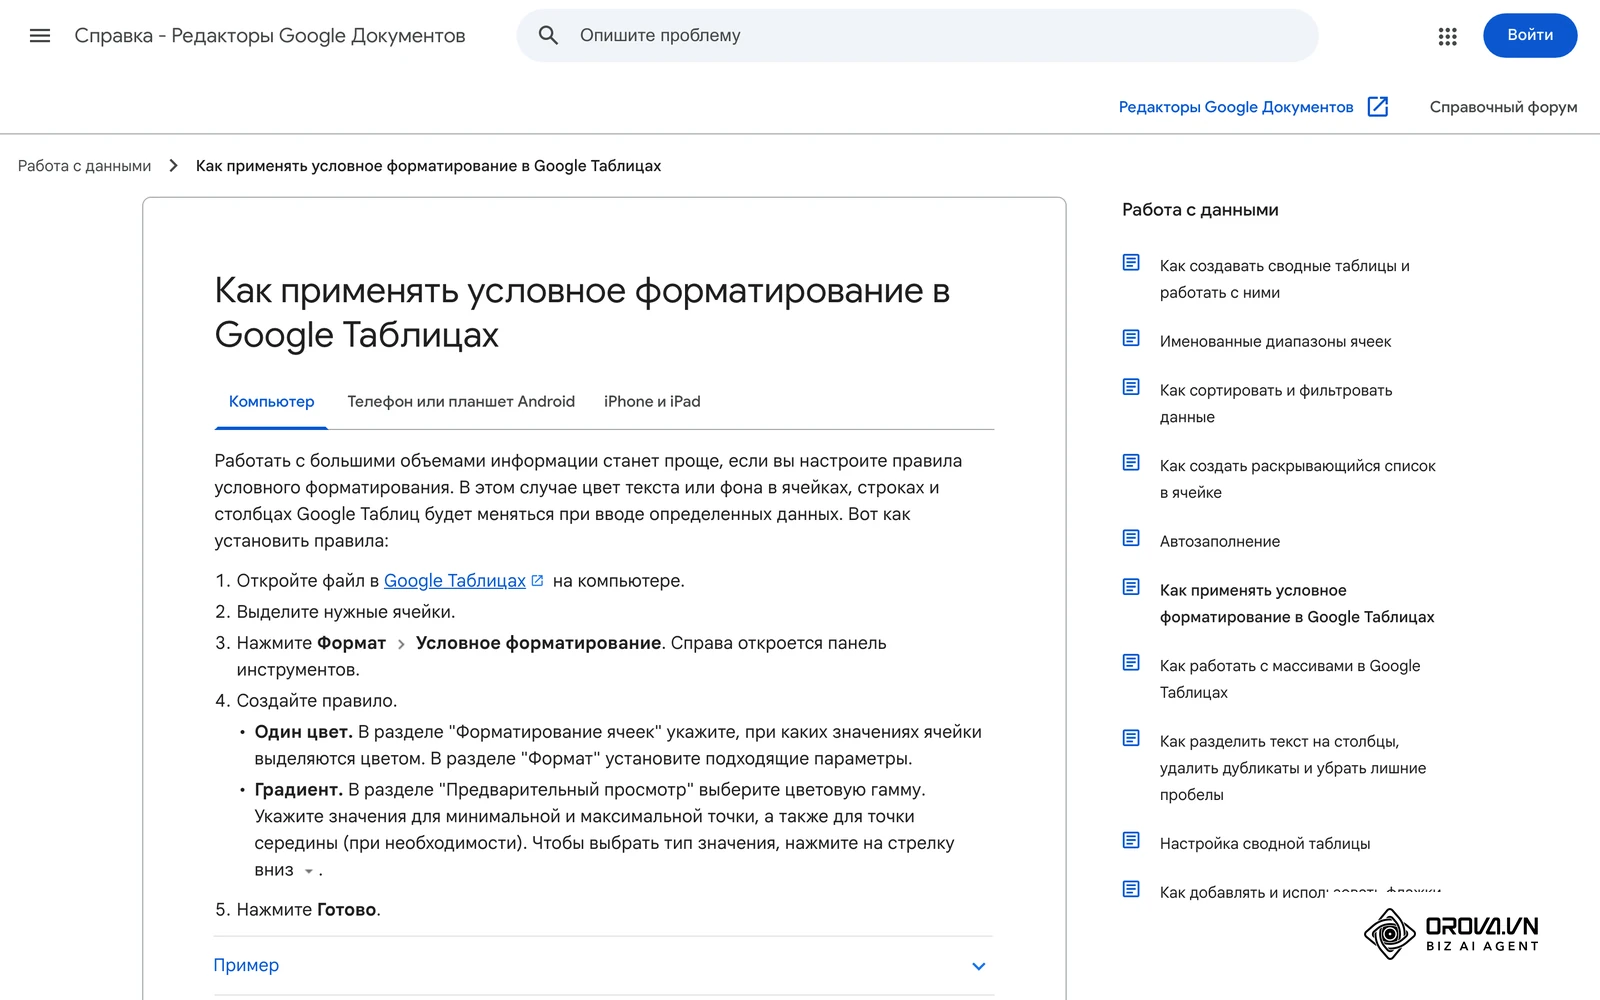Image resolution: width=1600 pixels, height=1000 pixels.
Task: Expand the Пример section chevron
Action: (x=979, y=966)
